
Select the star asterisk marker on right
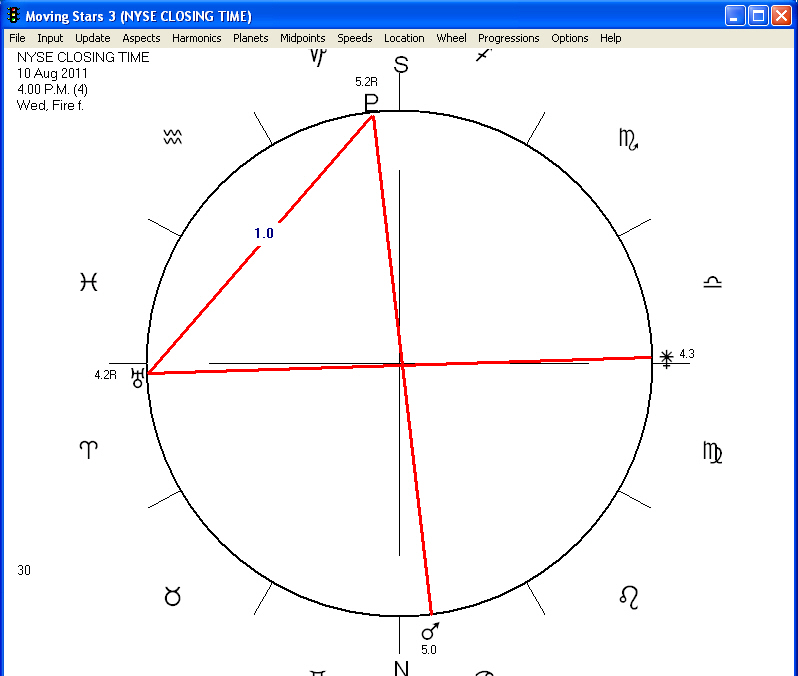(x=666, y=358)
